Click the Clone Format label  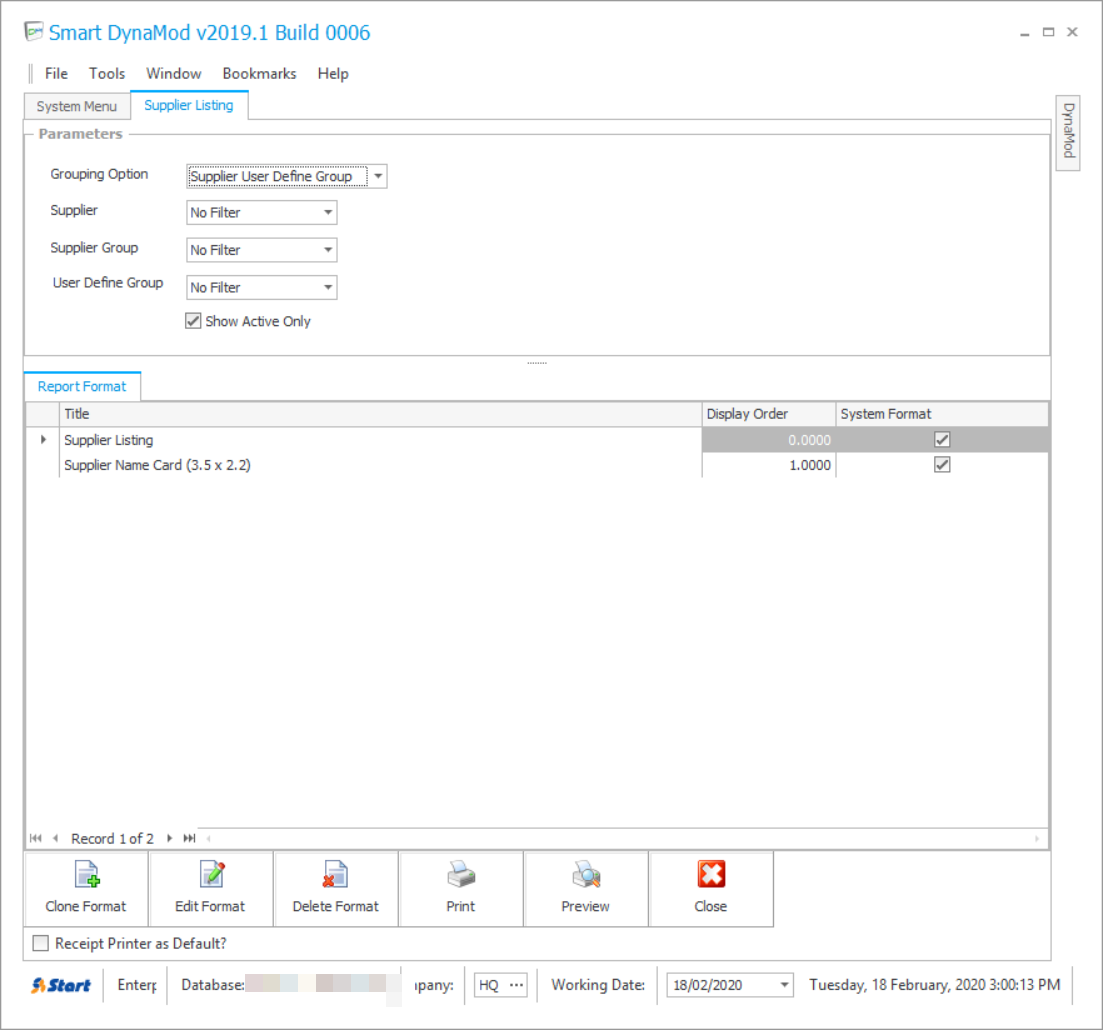86,906
